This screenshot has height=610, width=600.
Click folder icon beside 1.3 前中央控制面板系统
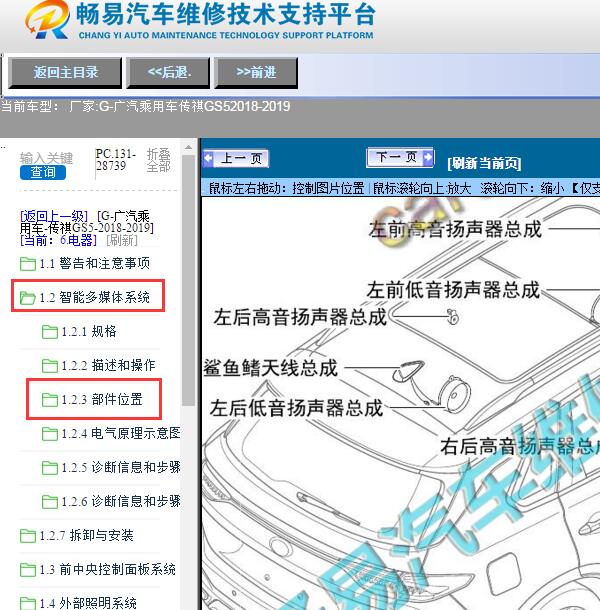tap(28, 570)
